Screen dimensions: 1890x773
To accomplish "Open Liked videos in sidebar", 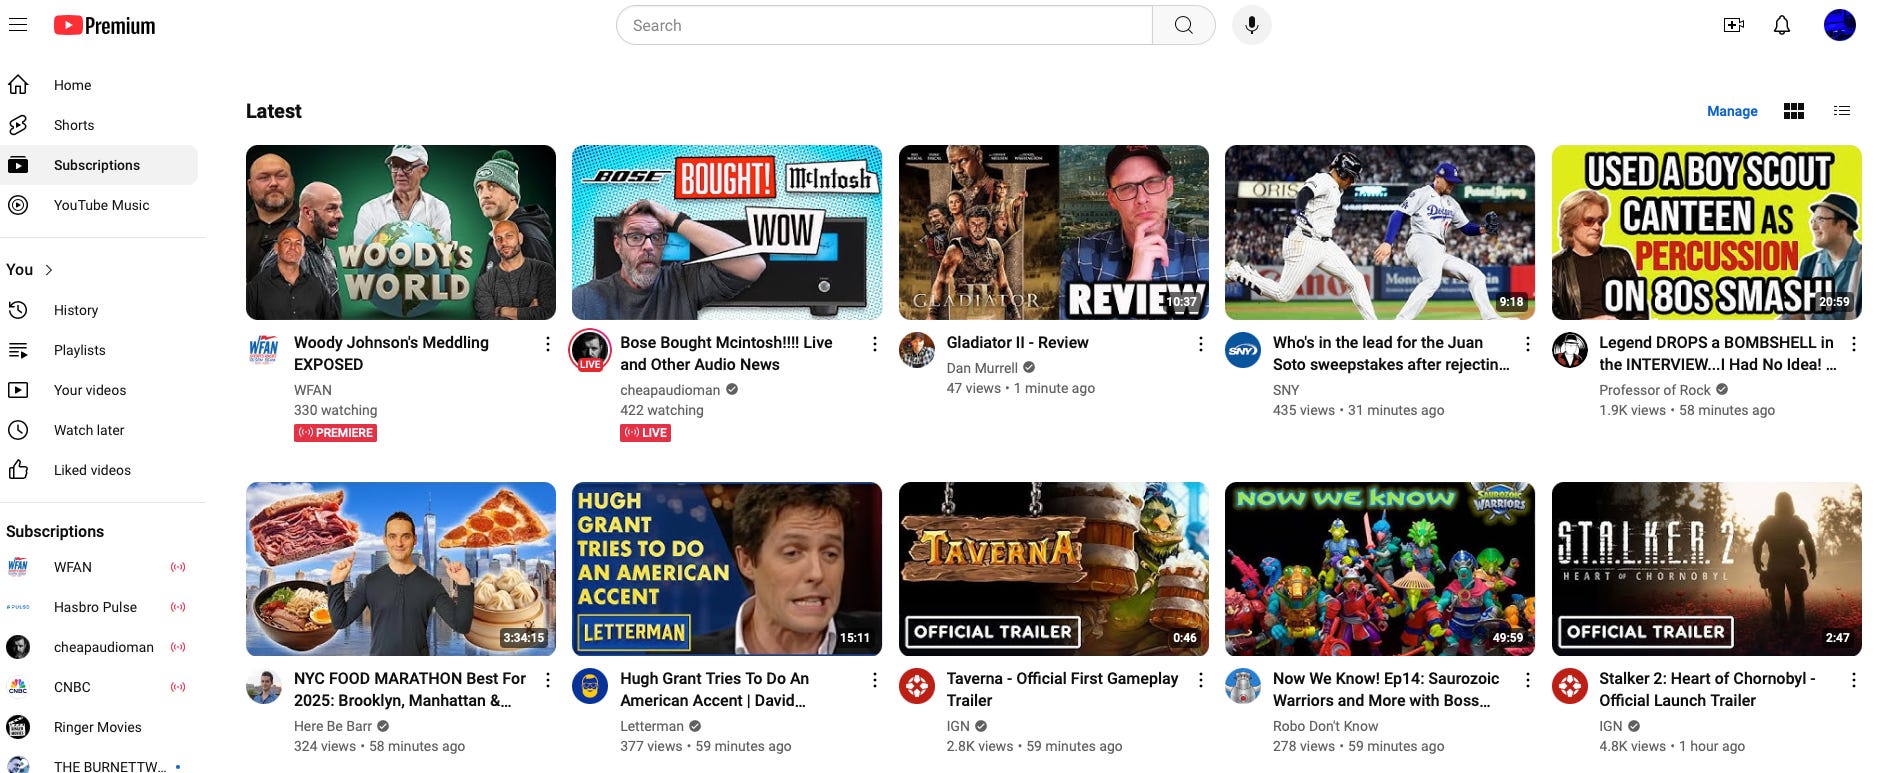I will click(x=99, y=470).
